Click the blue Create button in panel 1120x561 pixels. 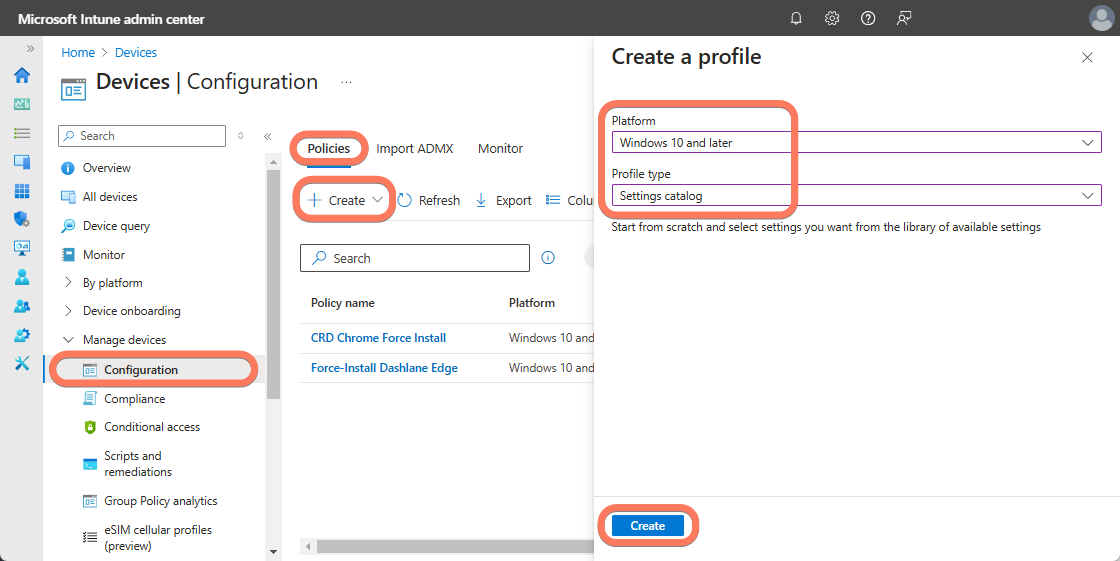(x=647, y=526)
